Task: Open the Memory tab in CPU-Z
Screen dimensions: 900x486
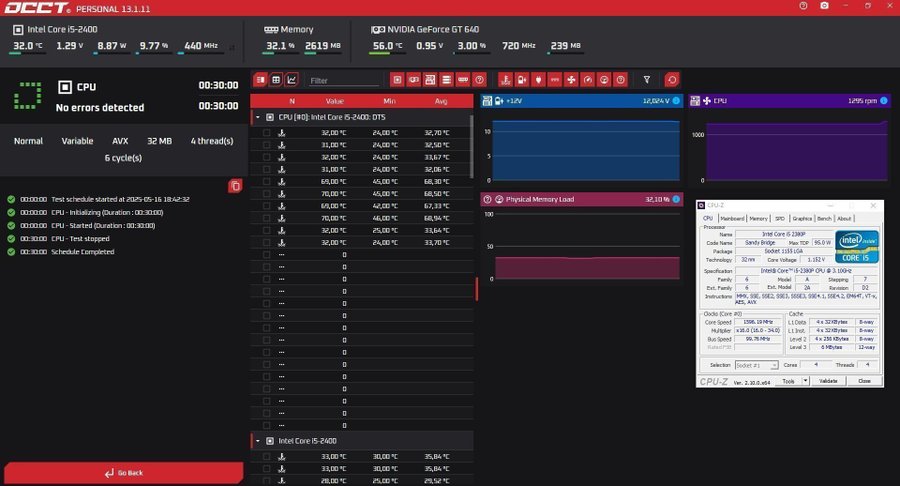Action: tap(759, 218)
